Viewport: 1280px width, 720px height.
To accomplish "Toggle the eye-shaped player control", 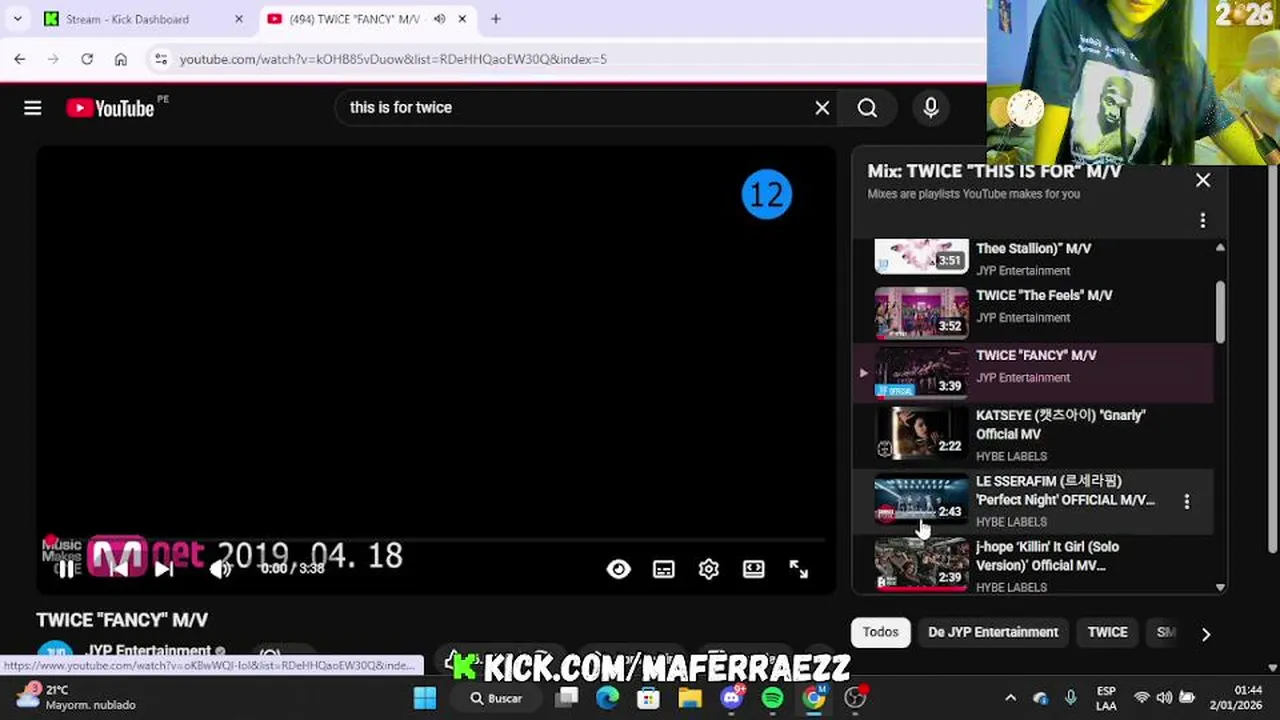I will pos(619,569).
